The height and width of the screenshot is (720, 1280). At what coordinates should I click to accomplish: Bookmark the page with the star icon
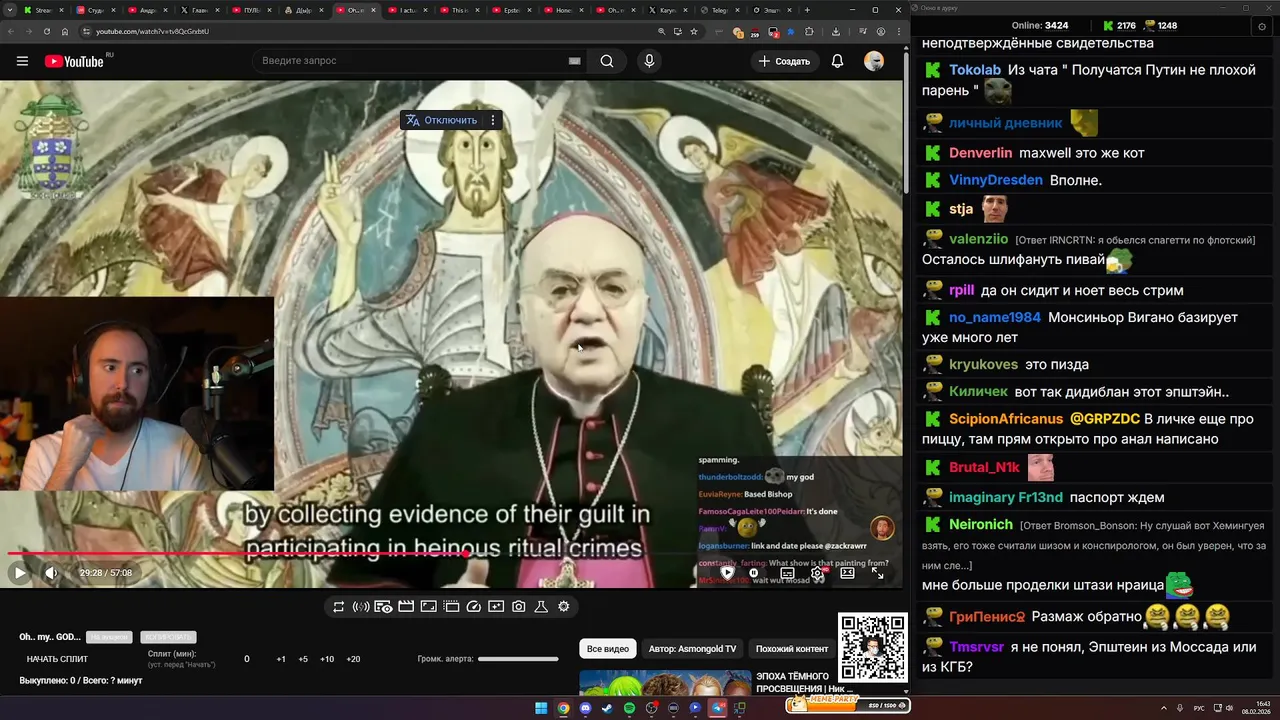point(694,31)
